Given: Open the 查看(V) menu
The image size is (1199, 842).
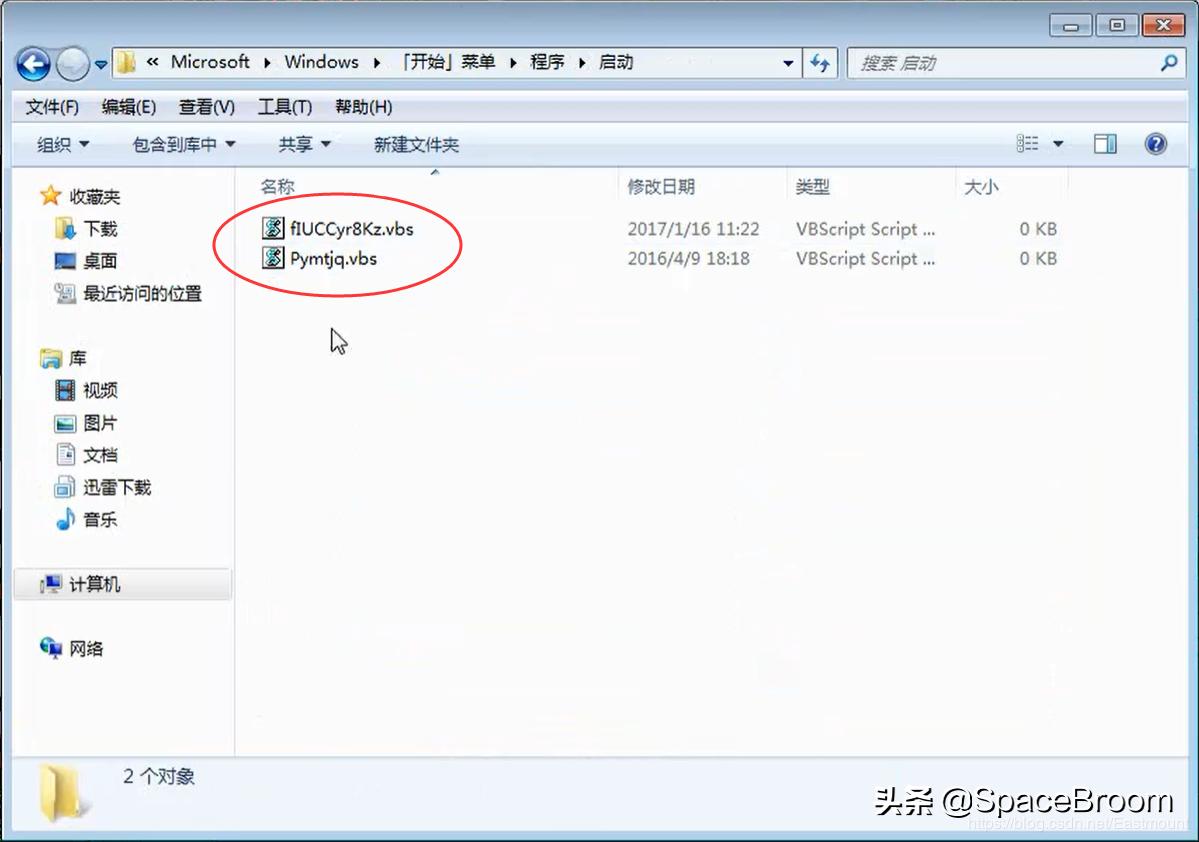Looking at the screenshot, I should [206, 107].
